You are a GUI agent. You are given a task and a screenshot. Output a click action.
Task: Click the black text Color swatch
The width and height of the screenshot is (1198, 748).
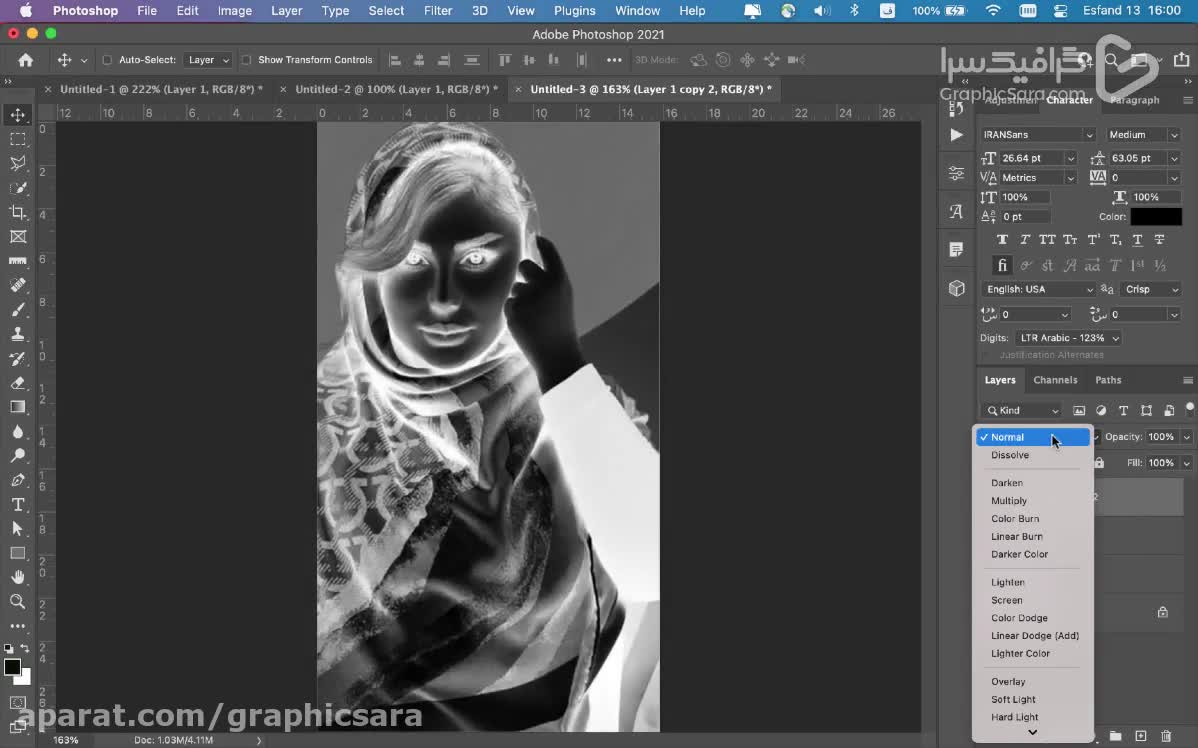[1156, 216]
